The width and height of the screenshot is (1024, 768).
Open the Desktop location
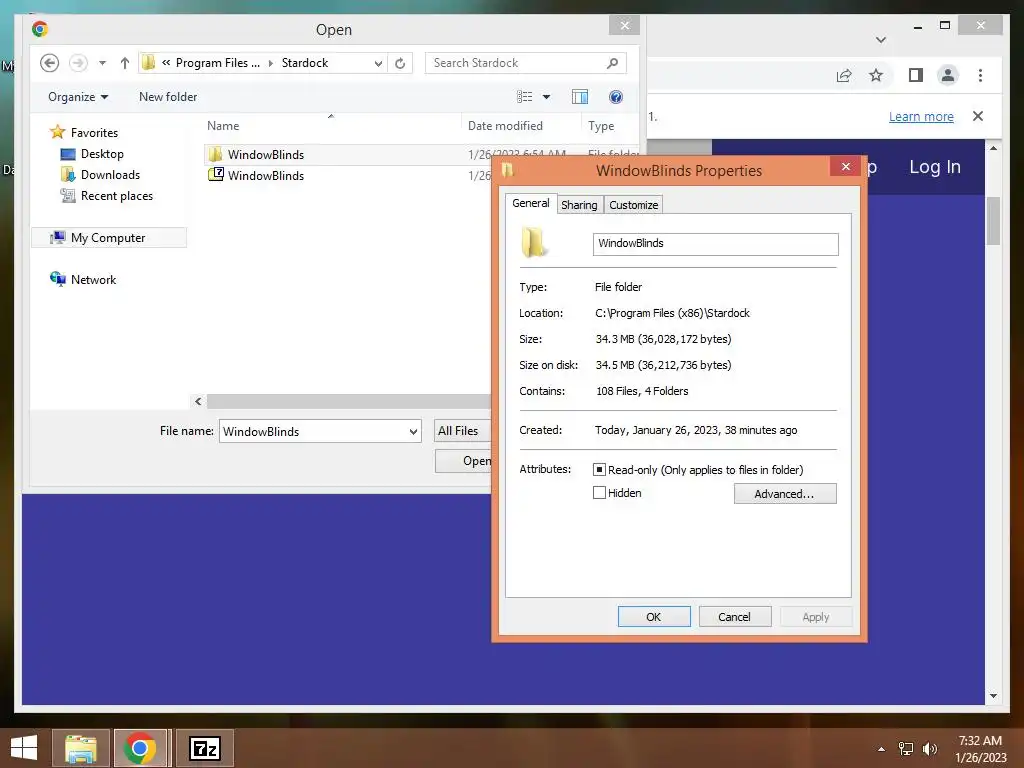coord(92,153)
